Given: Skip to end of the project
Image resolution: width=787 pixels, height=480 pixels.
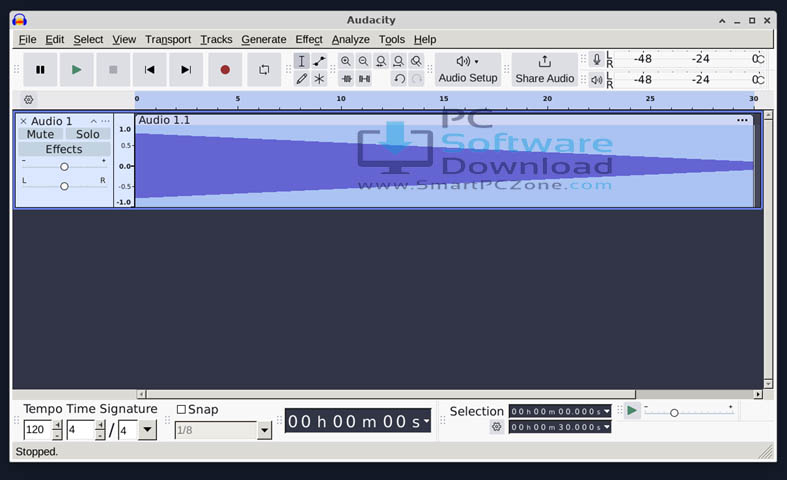Looking at the screenshot, I should pyautogui.click(x=186, y=70).
